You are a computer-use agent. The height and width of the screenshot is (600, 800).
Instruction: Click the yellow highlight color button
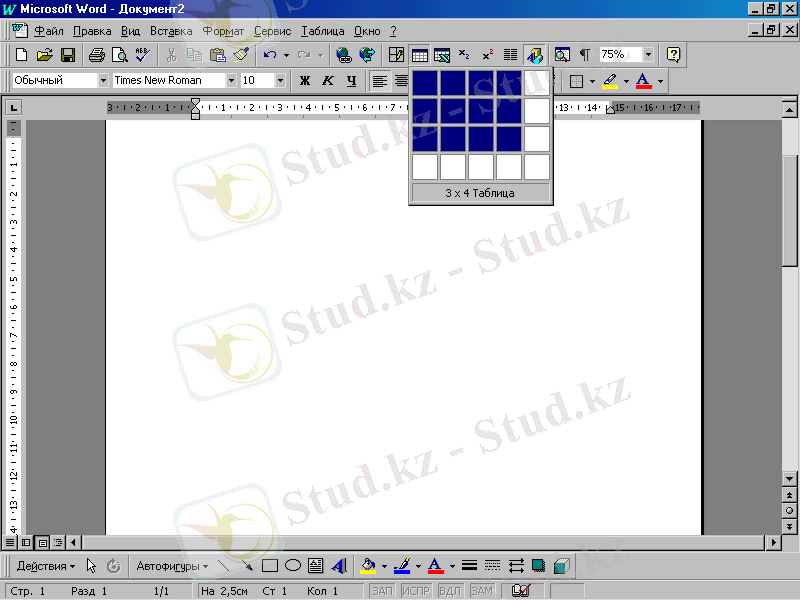coord(610,81)
